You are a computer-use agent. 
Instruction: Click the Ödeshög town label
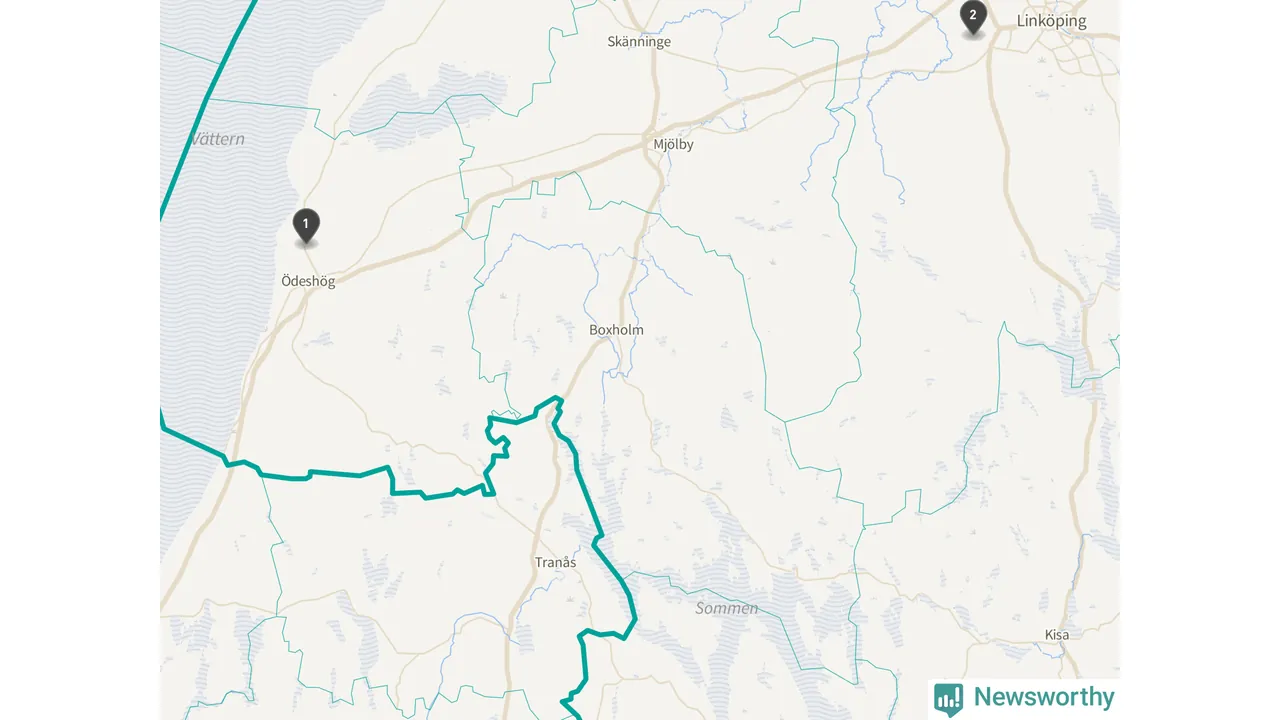[308, 281]
